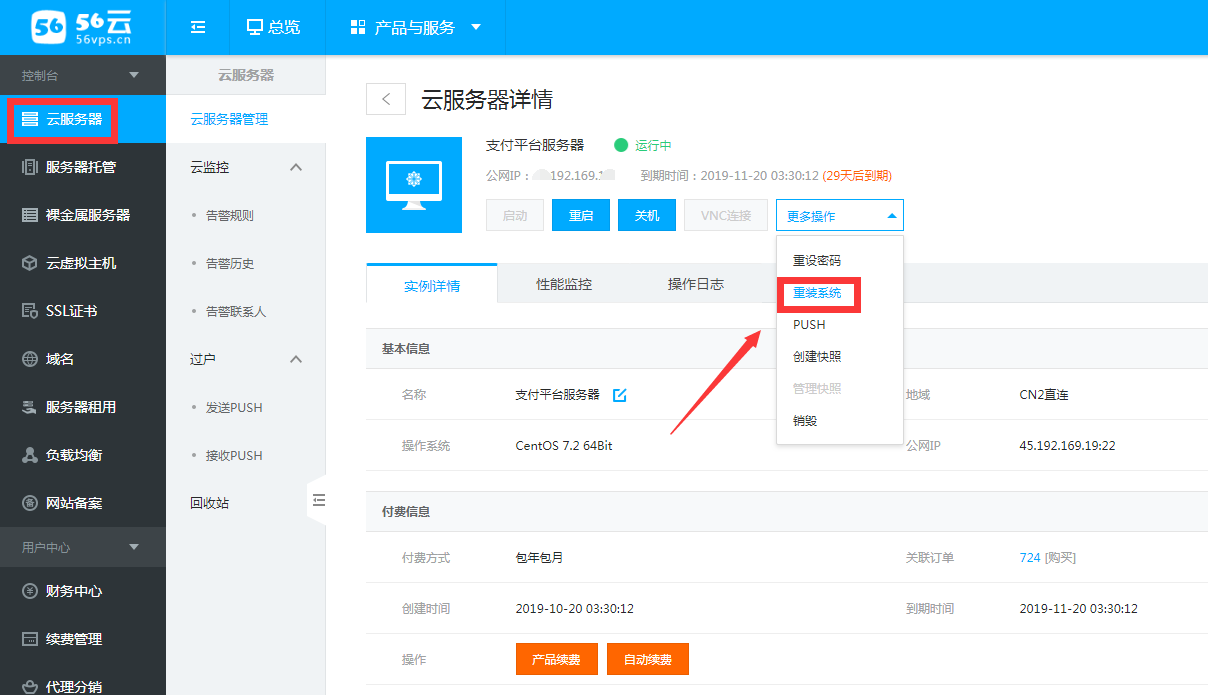Open 裸金属服务器 in the sidebar
Screen dimensions: 1208x695
pos(87,215)
